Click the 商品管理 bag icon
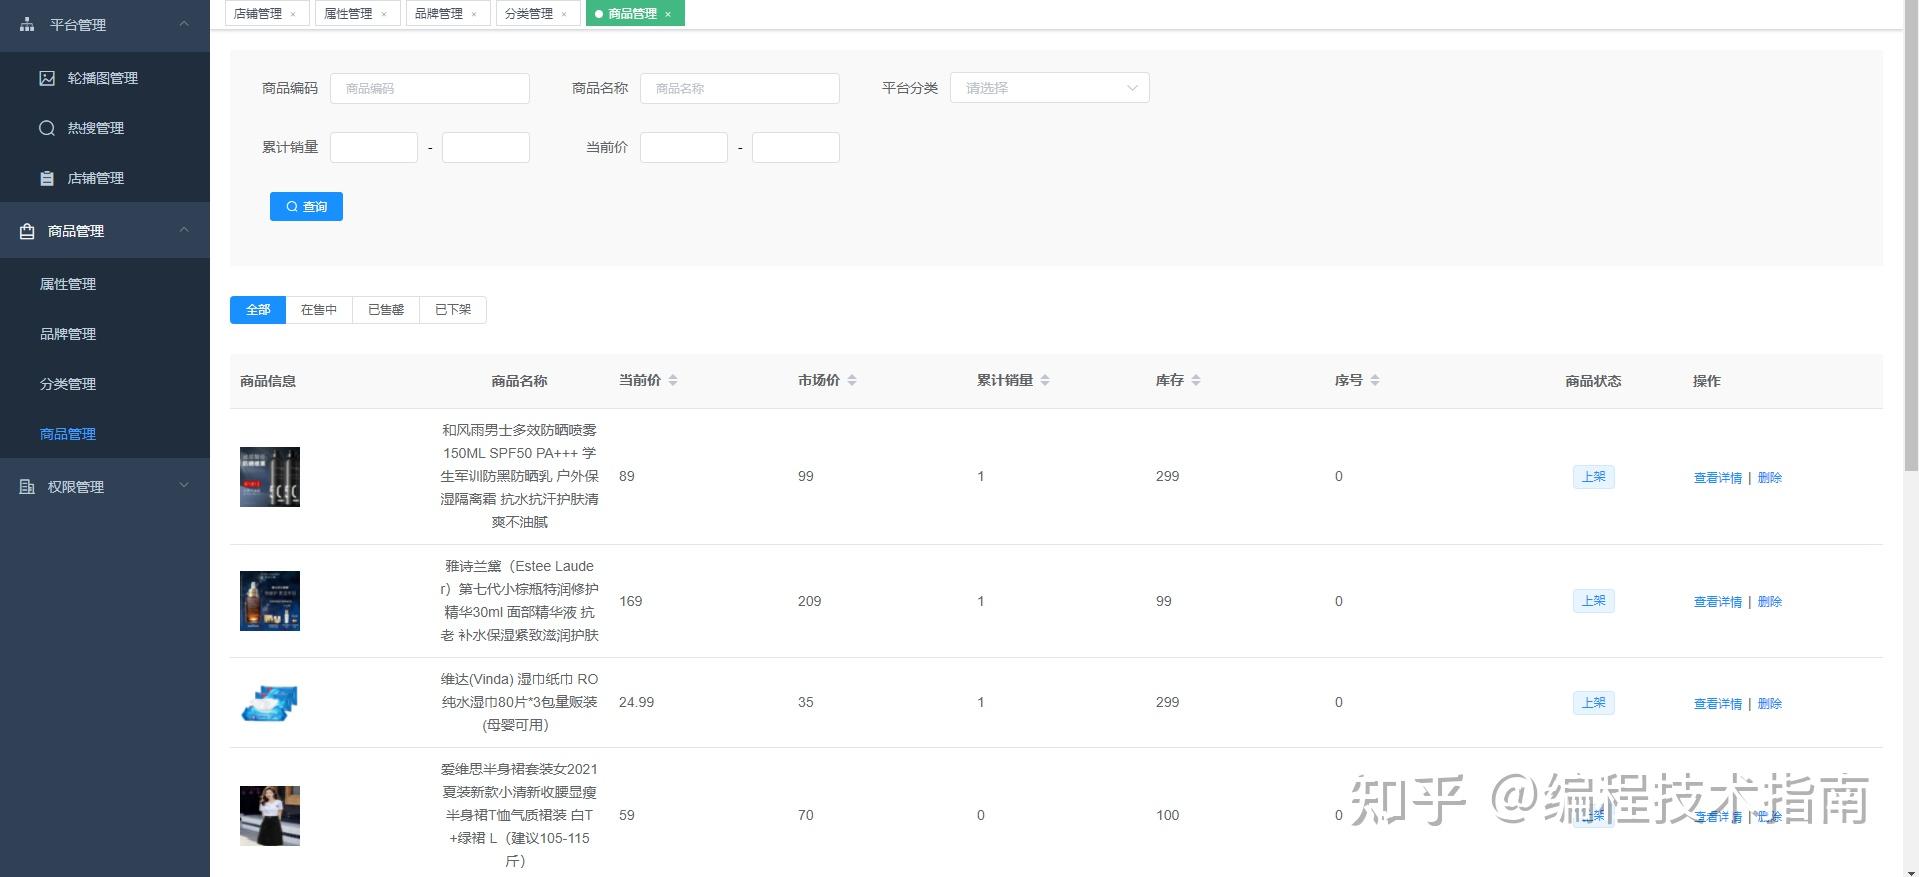Image resolution: width=1919 pixels, height=877 pixels. [27, 231]
